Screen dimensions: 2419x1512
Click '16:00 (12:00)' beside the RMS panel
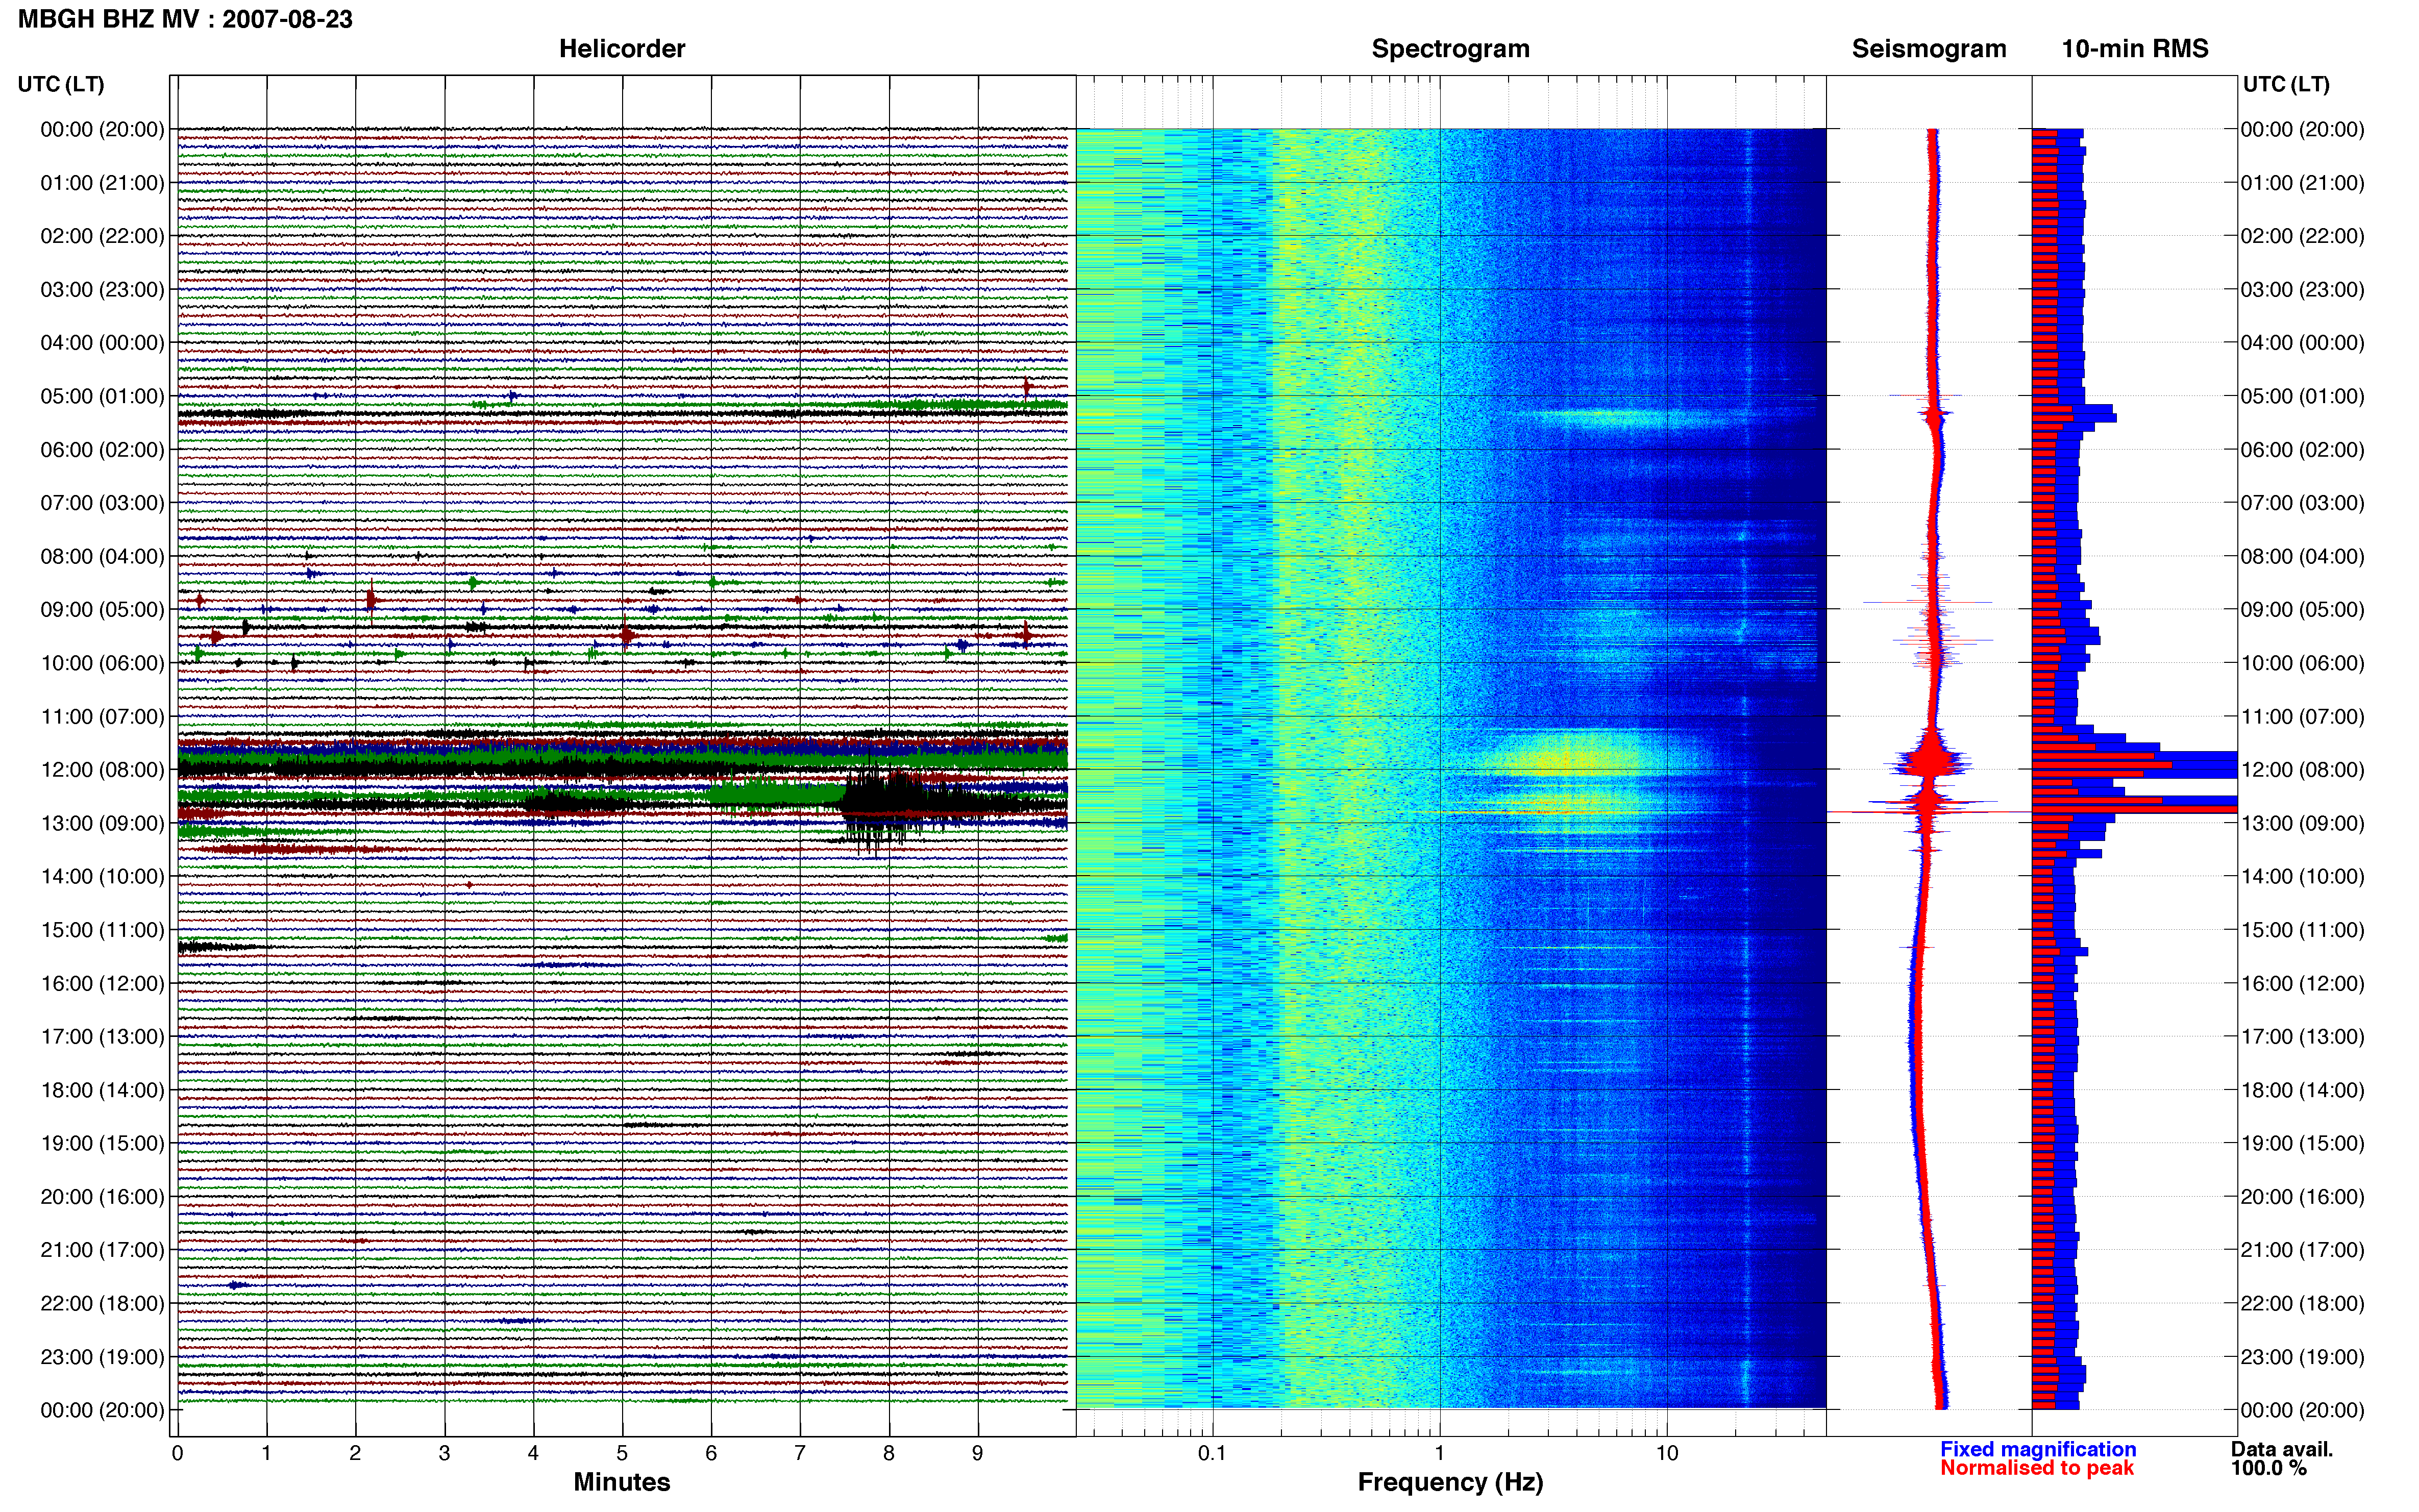[x=2303, y=984]
